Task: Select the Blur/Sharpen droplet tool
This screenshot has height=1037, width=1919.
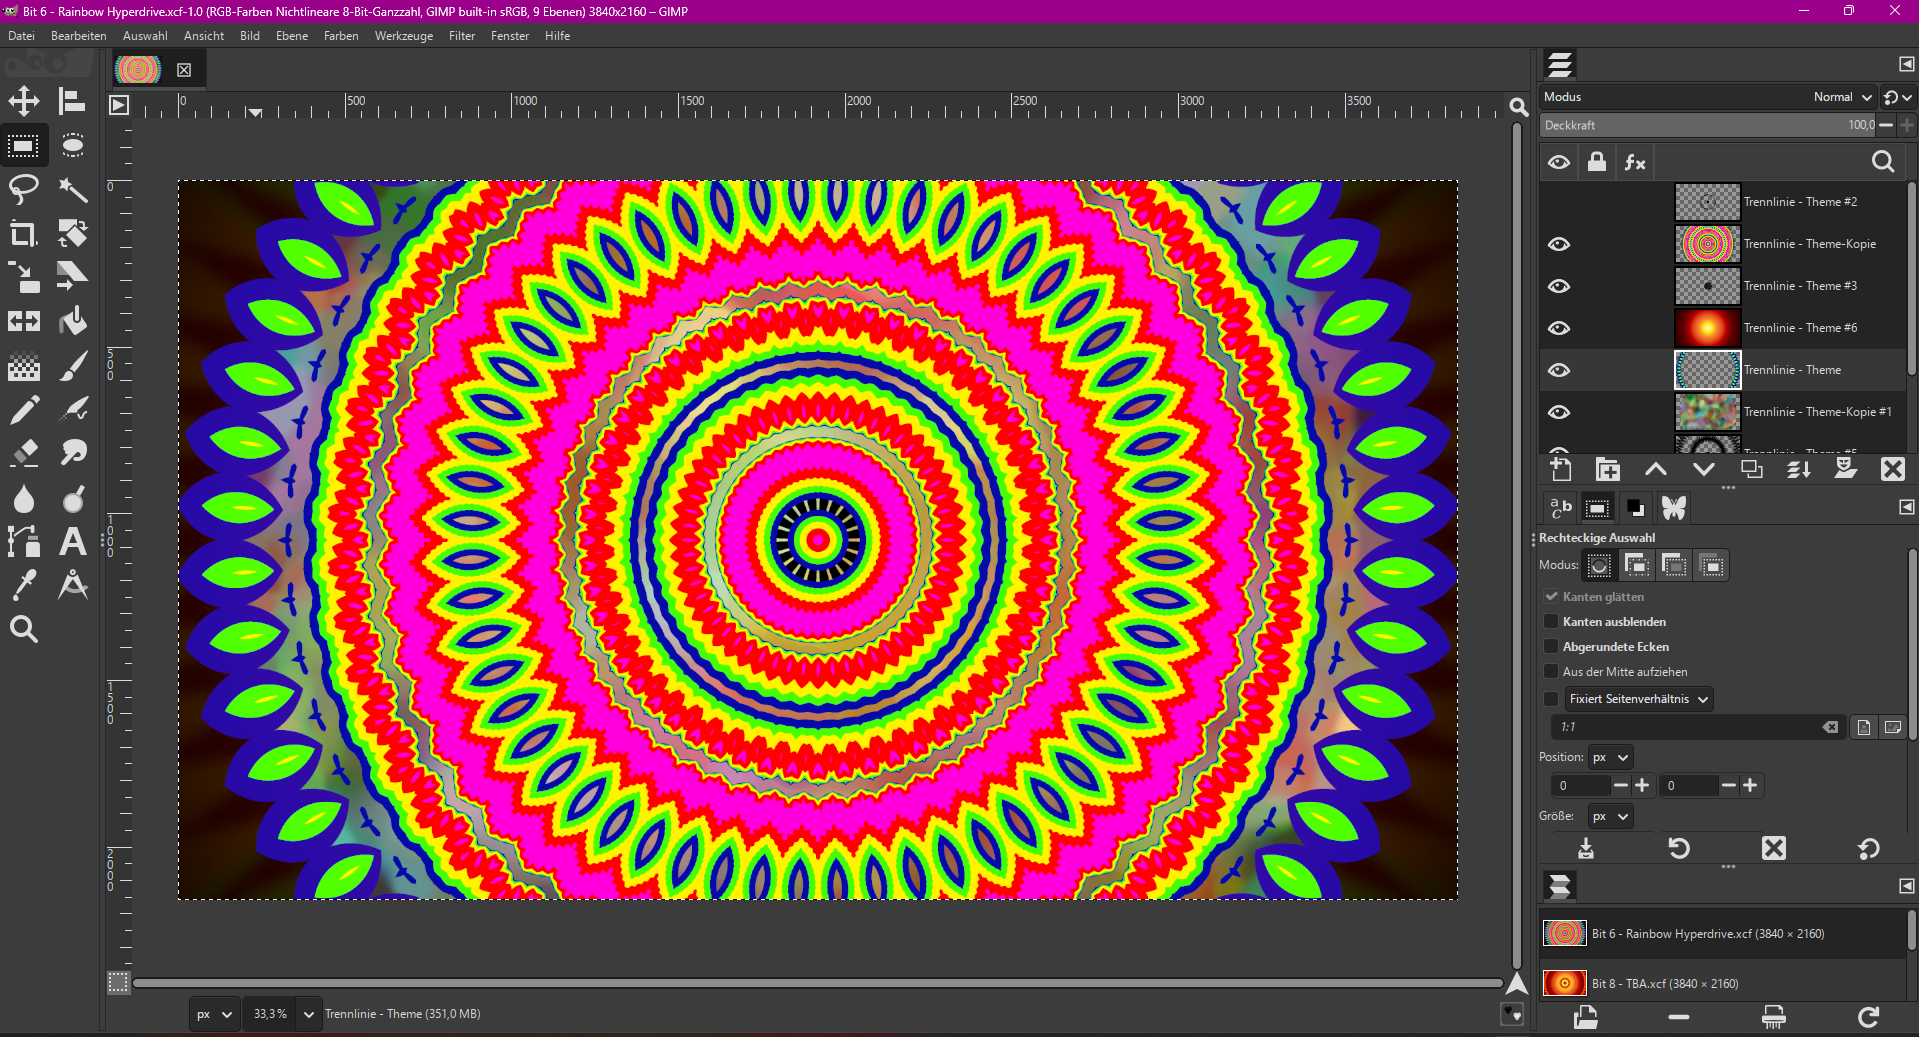Action: pyautogui.click(x=24, y=498)
